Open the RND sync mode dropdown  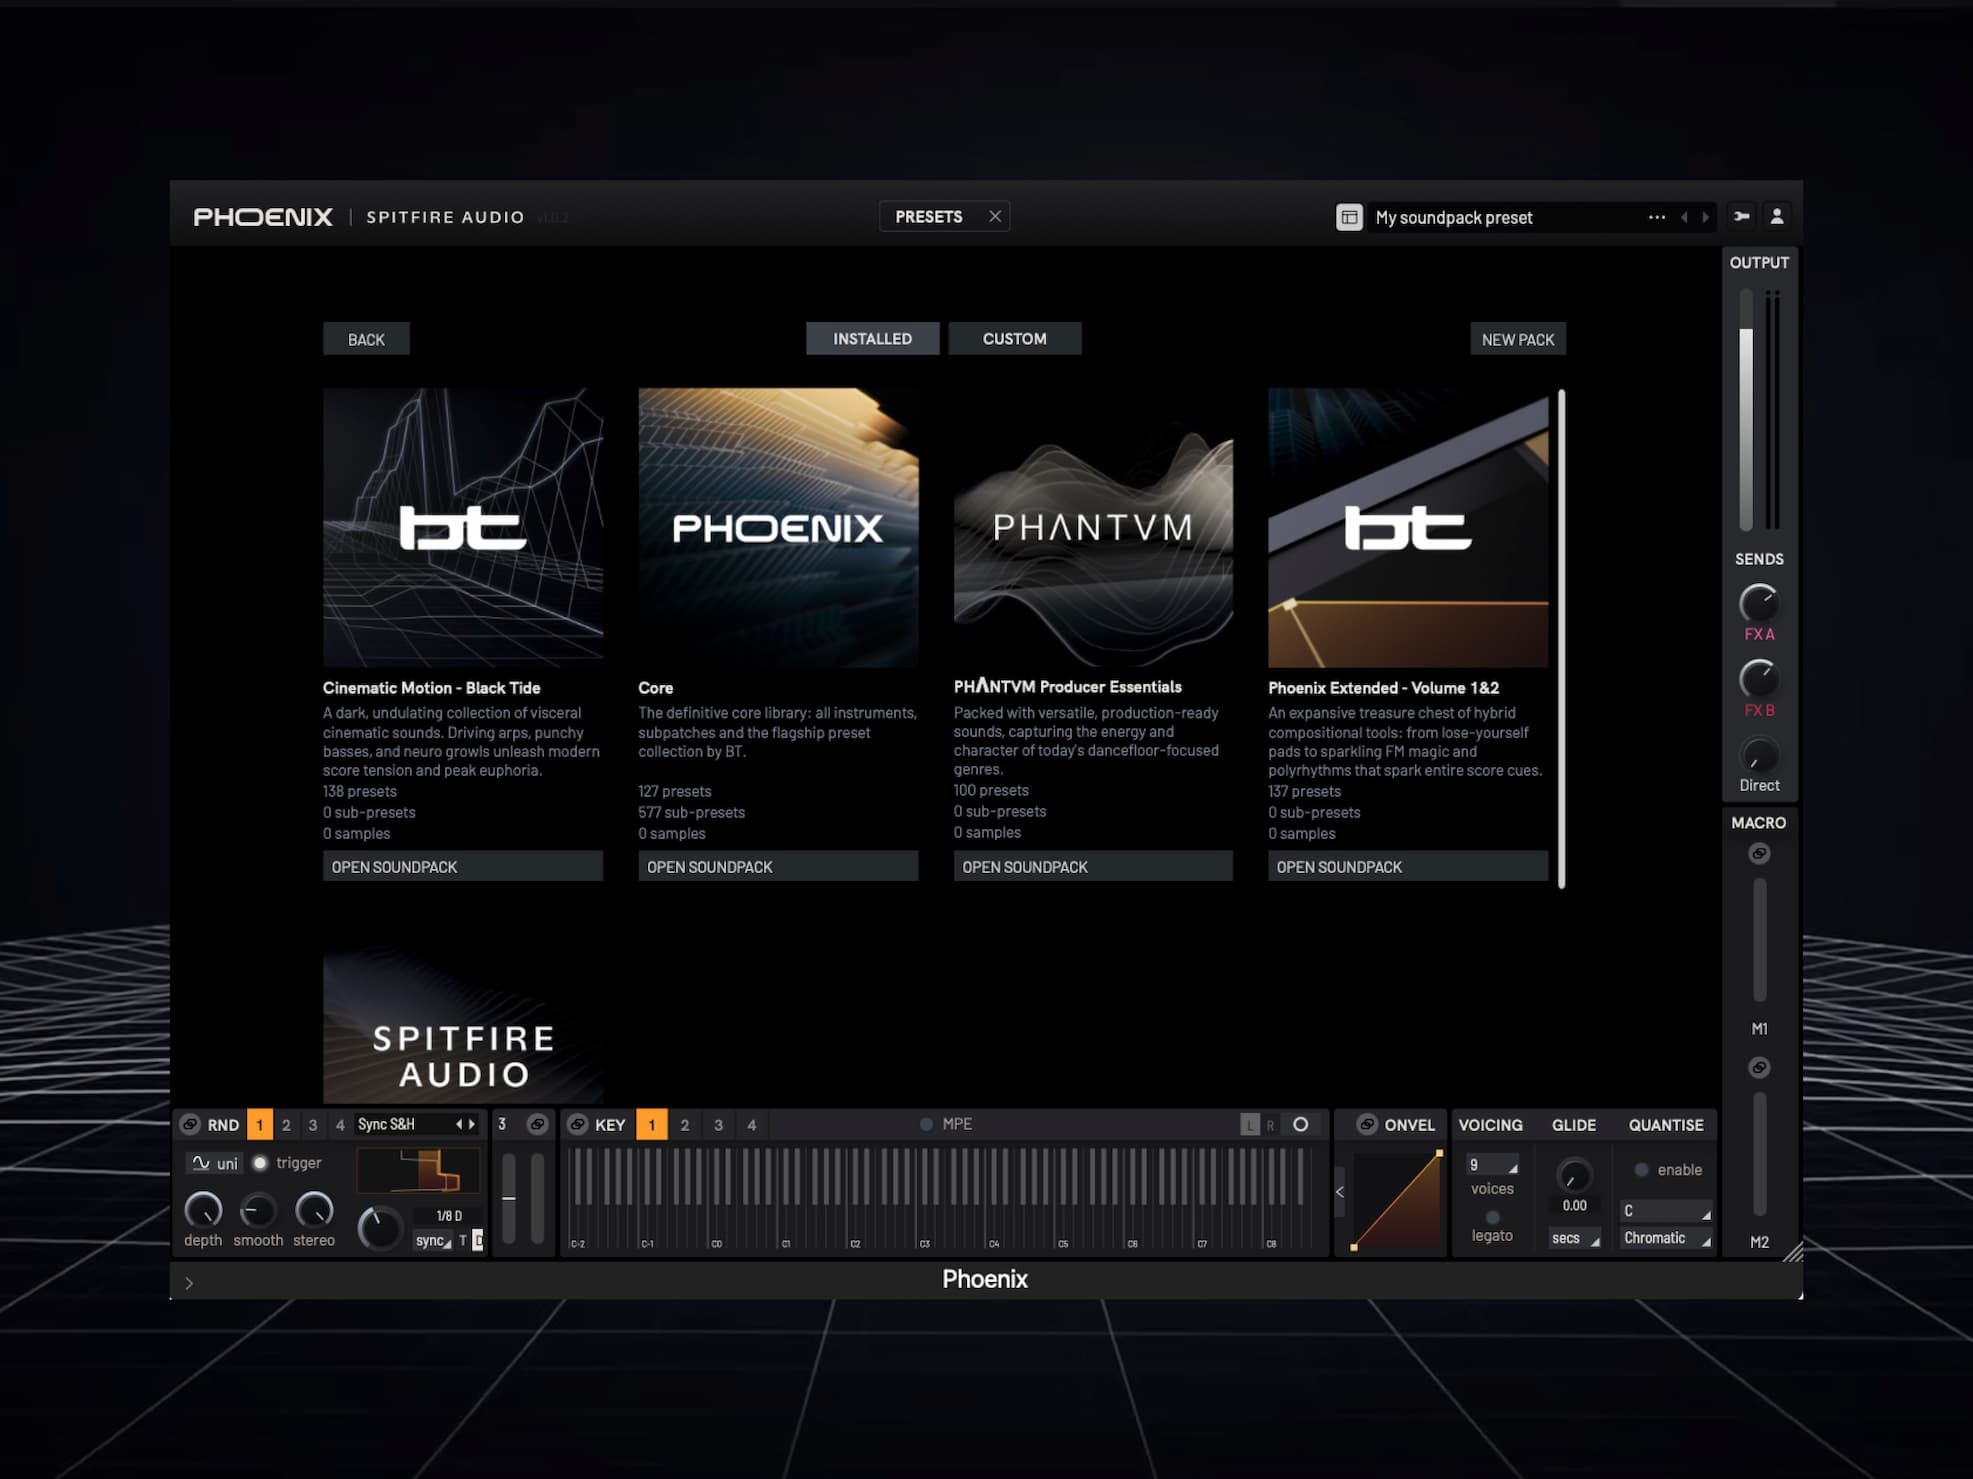(433, 1240)
